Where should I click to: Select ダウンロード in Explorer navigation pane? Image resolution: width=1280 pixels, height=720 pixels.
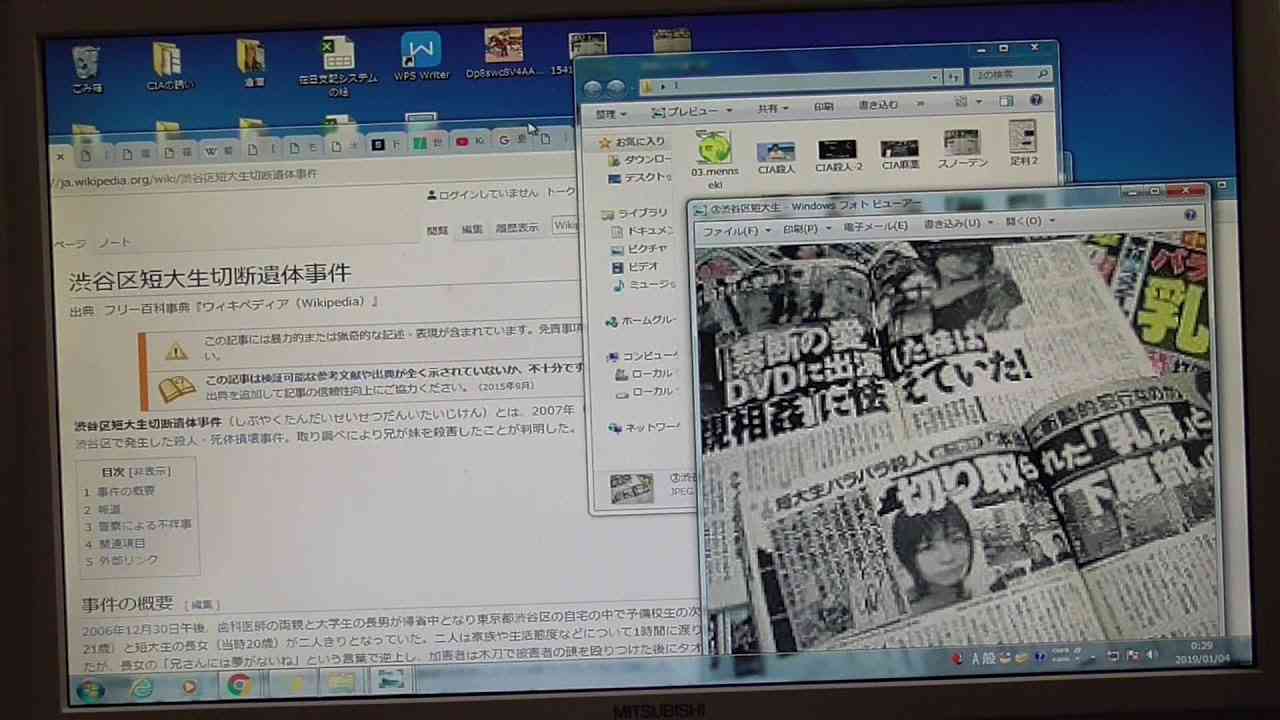click(x=640, y=160)
